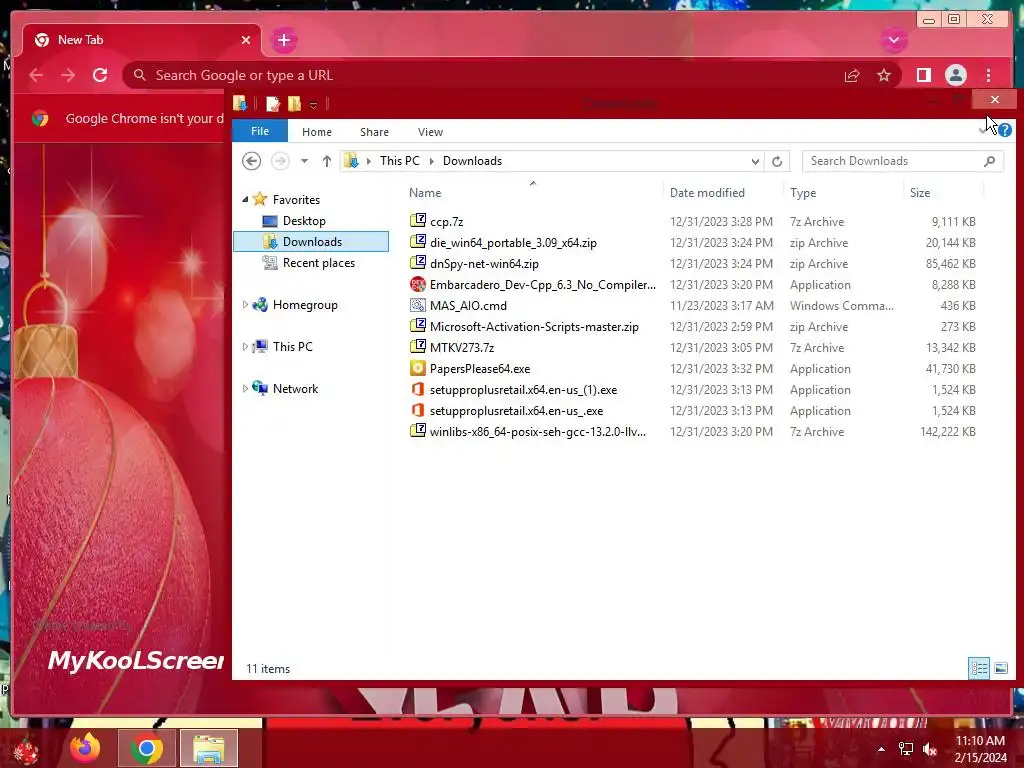Click Chrome icon in the taskbar
This screenshot has width=1024, height=768.
point(146,748)
